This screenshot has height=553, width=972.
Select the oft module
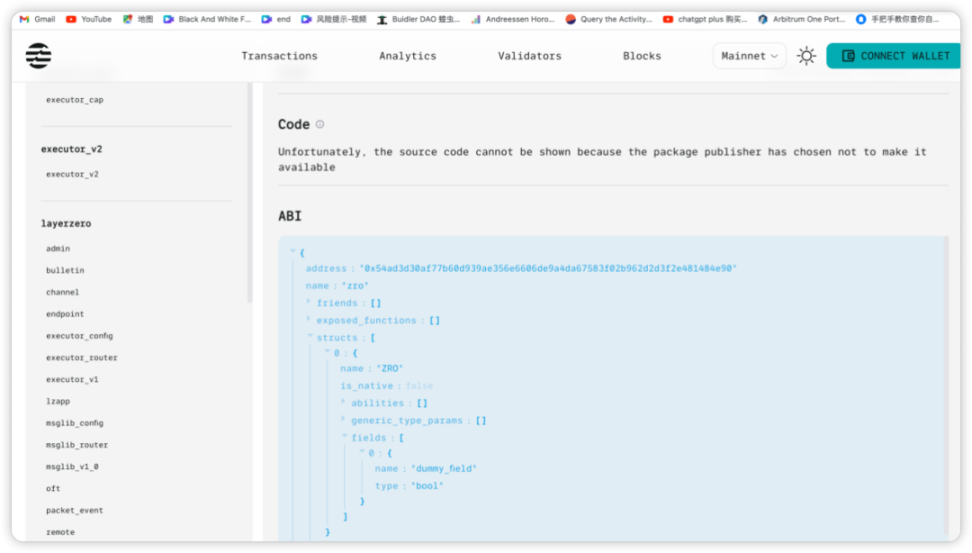click(x=53, y=489)
